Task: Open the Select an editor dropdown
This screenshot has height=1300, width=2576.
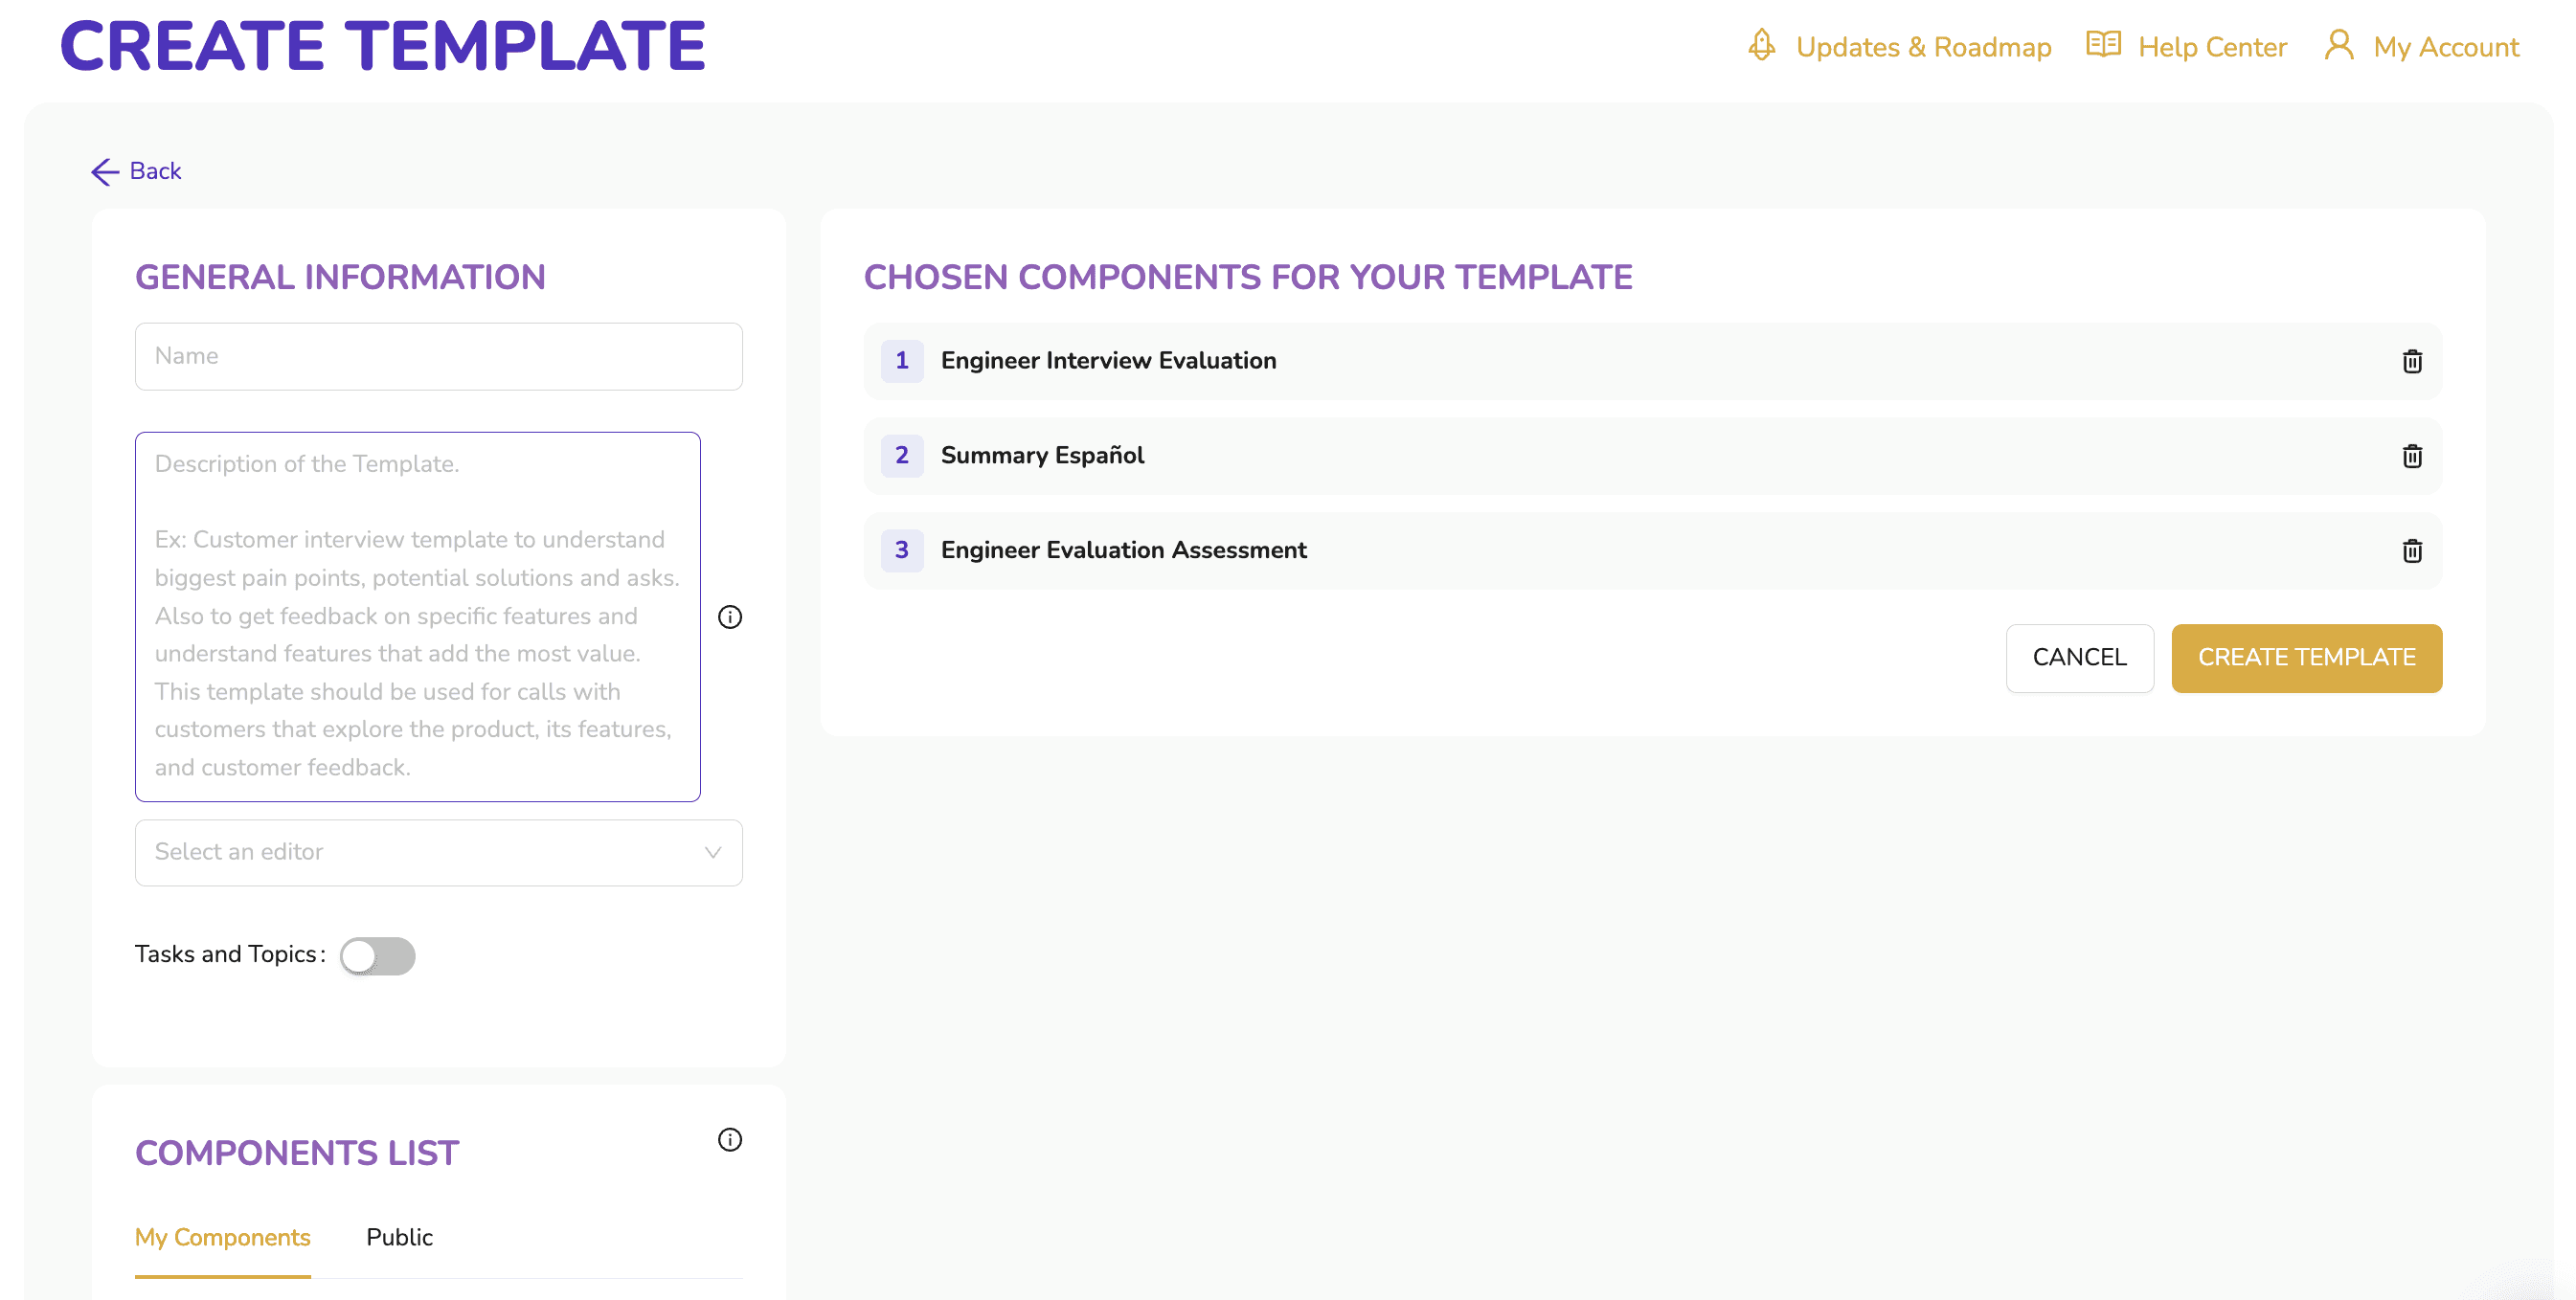Action: point(439,853)
